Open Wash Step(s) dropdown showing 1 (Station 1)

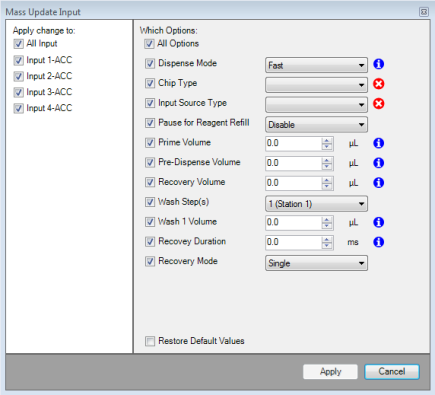(316, 204)
